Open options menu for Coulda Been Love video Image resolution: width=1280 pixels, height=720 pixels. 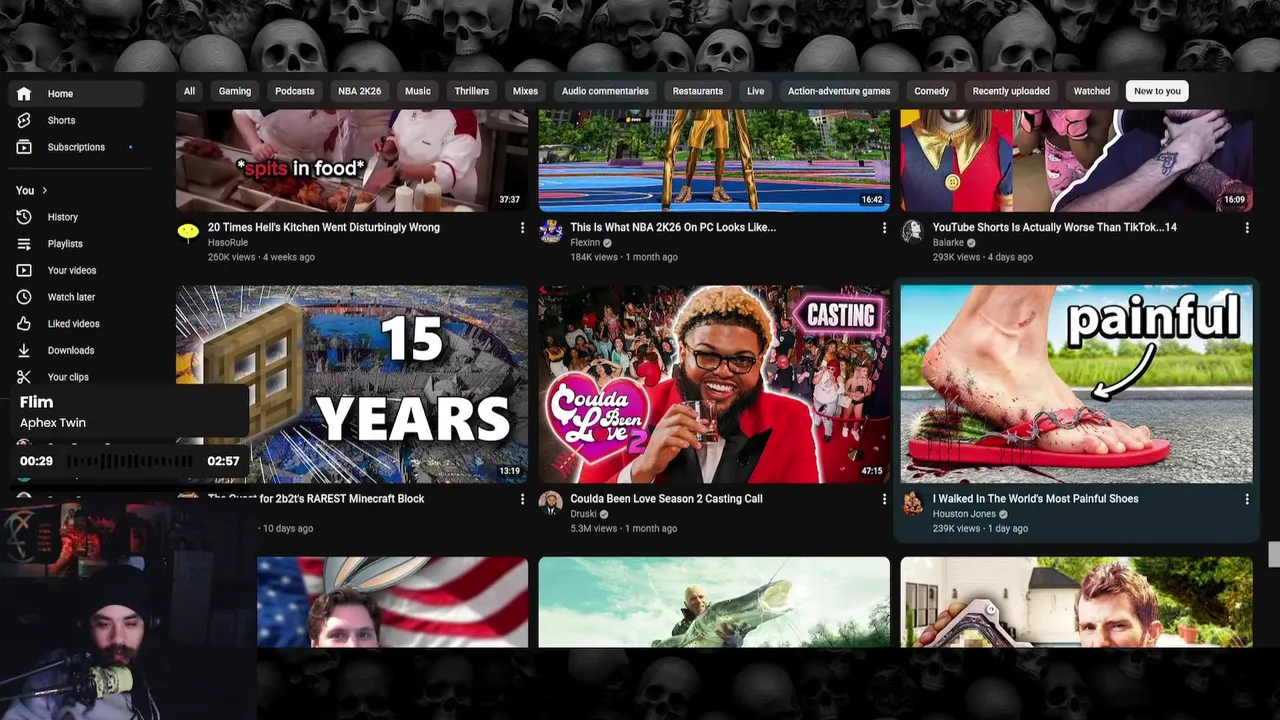[x=884, y=499]
